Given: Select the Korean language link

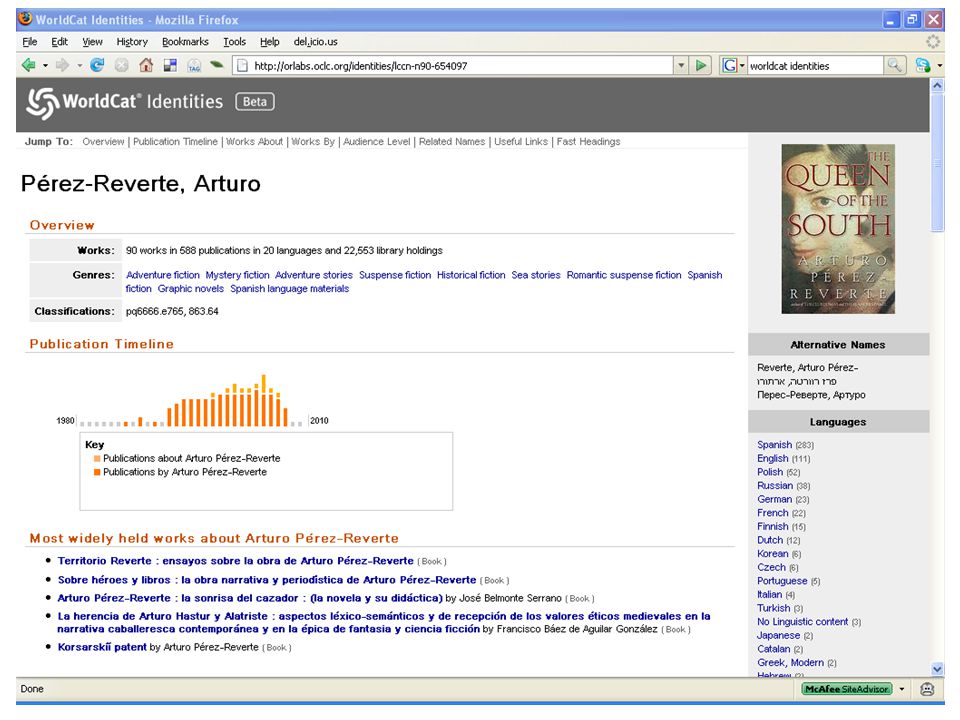Looking at the screenshot, I should tap(773, 553).
